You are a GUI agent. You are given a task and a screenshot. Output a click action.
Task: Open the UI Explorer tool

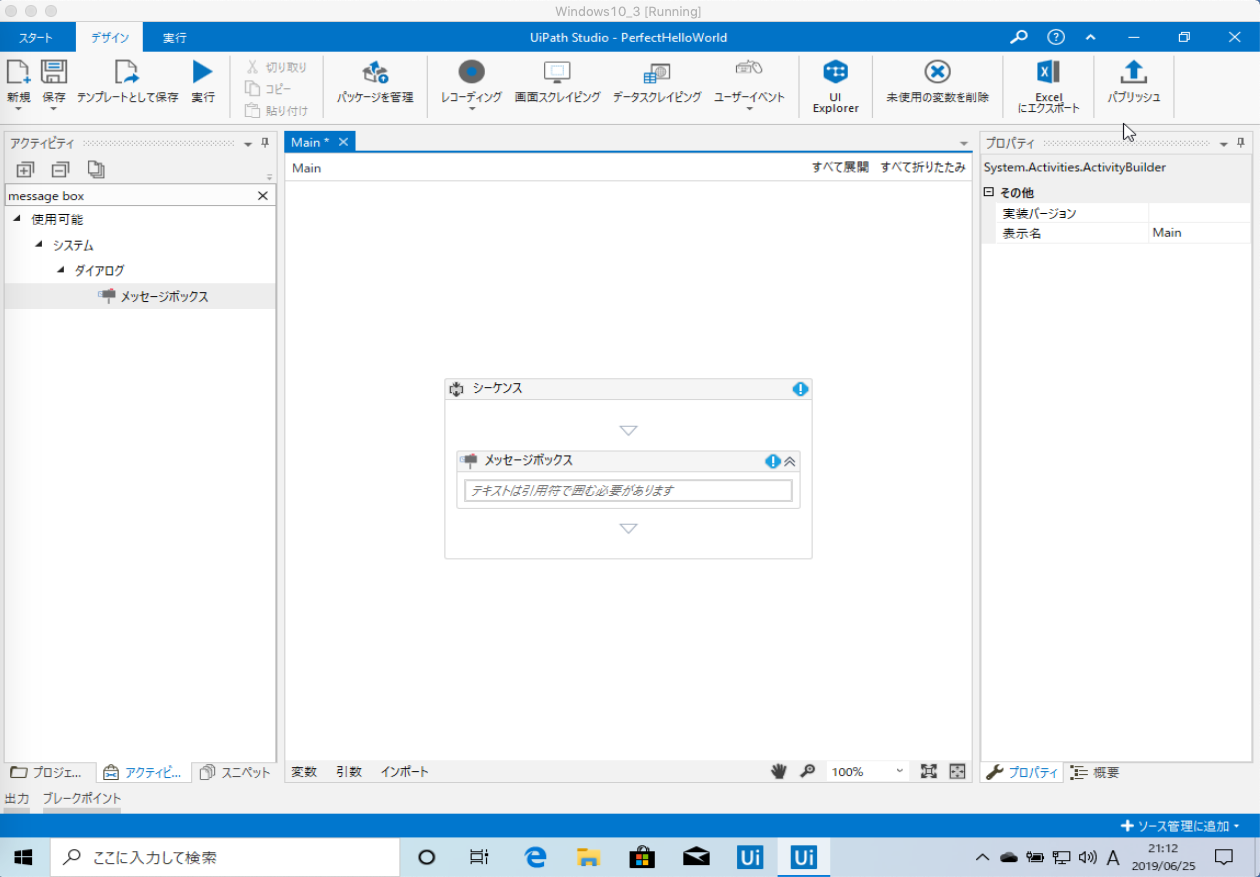(835, 73)
